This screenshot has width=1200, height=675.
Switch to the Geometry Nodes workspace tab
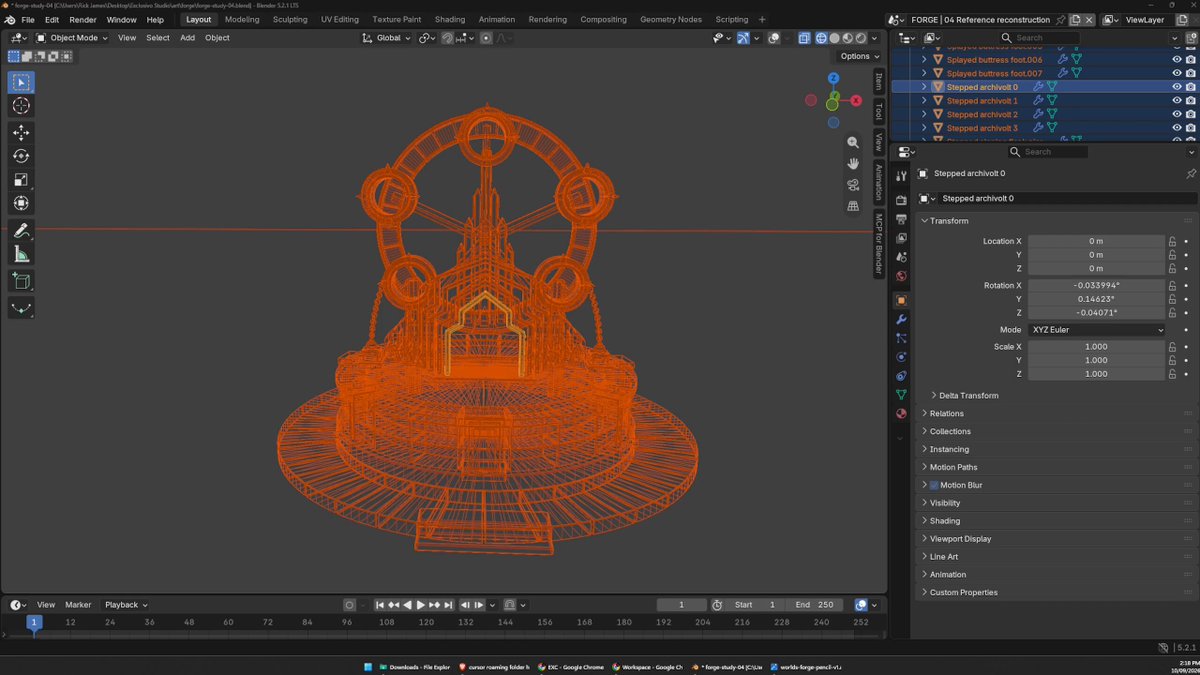pyautogui.click(x=670, y=19)
